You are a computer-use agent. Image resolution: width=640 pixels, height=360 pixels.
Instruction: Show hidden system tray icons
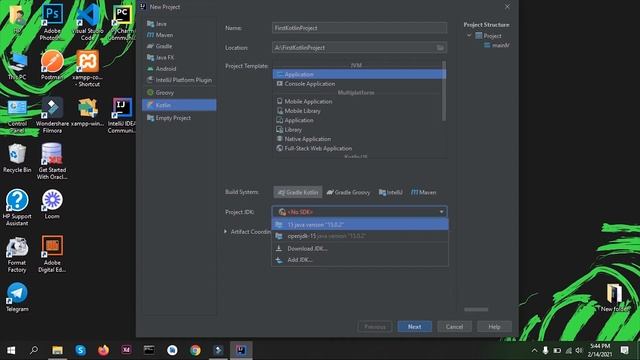[534, 350]
